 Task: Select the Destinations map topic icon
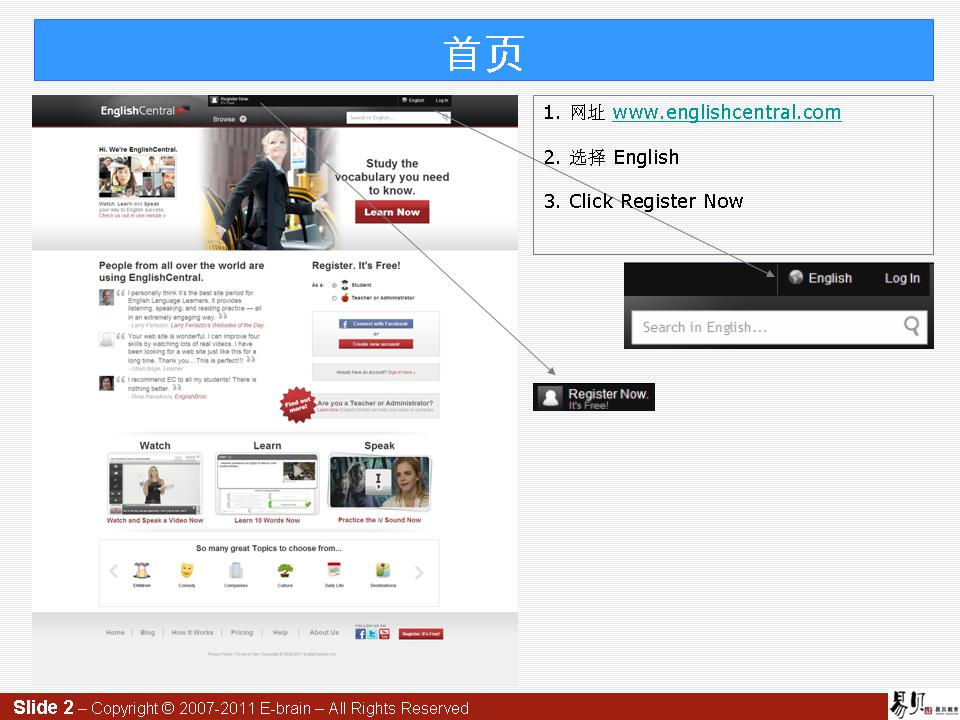coord(383,570)
